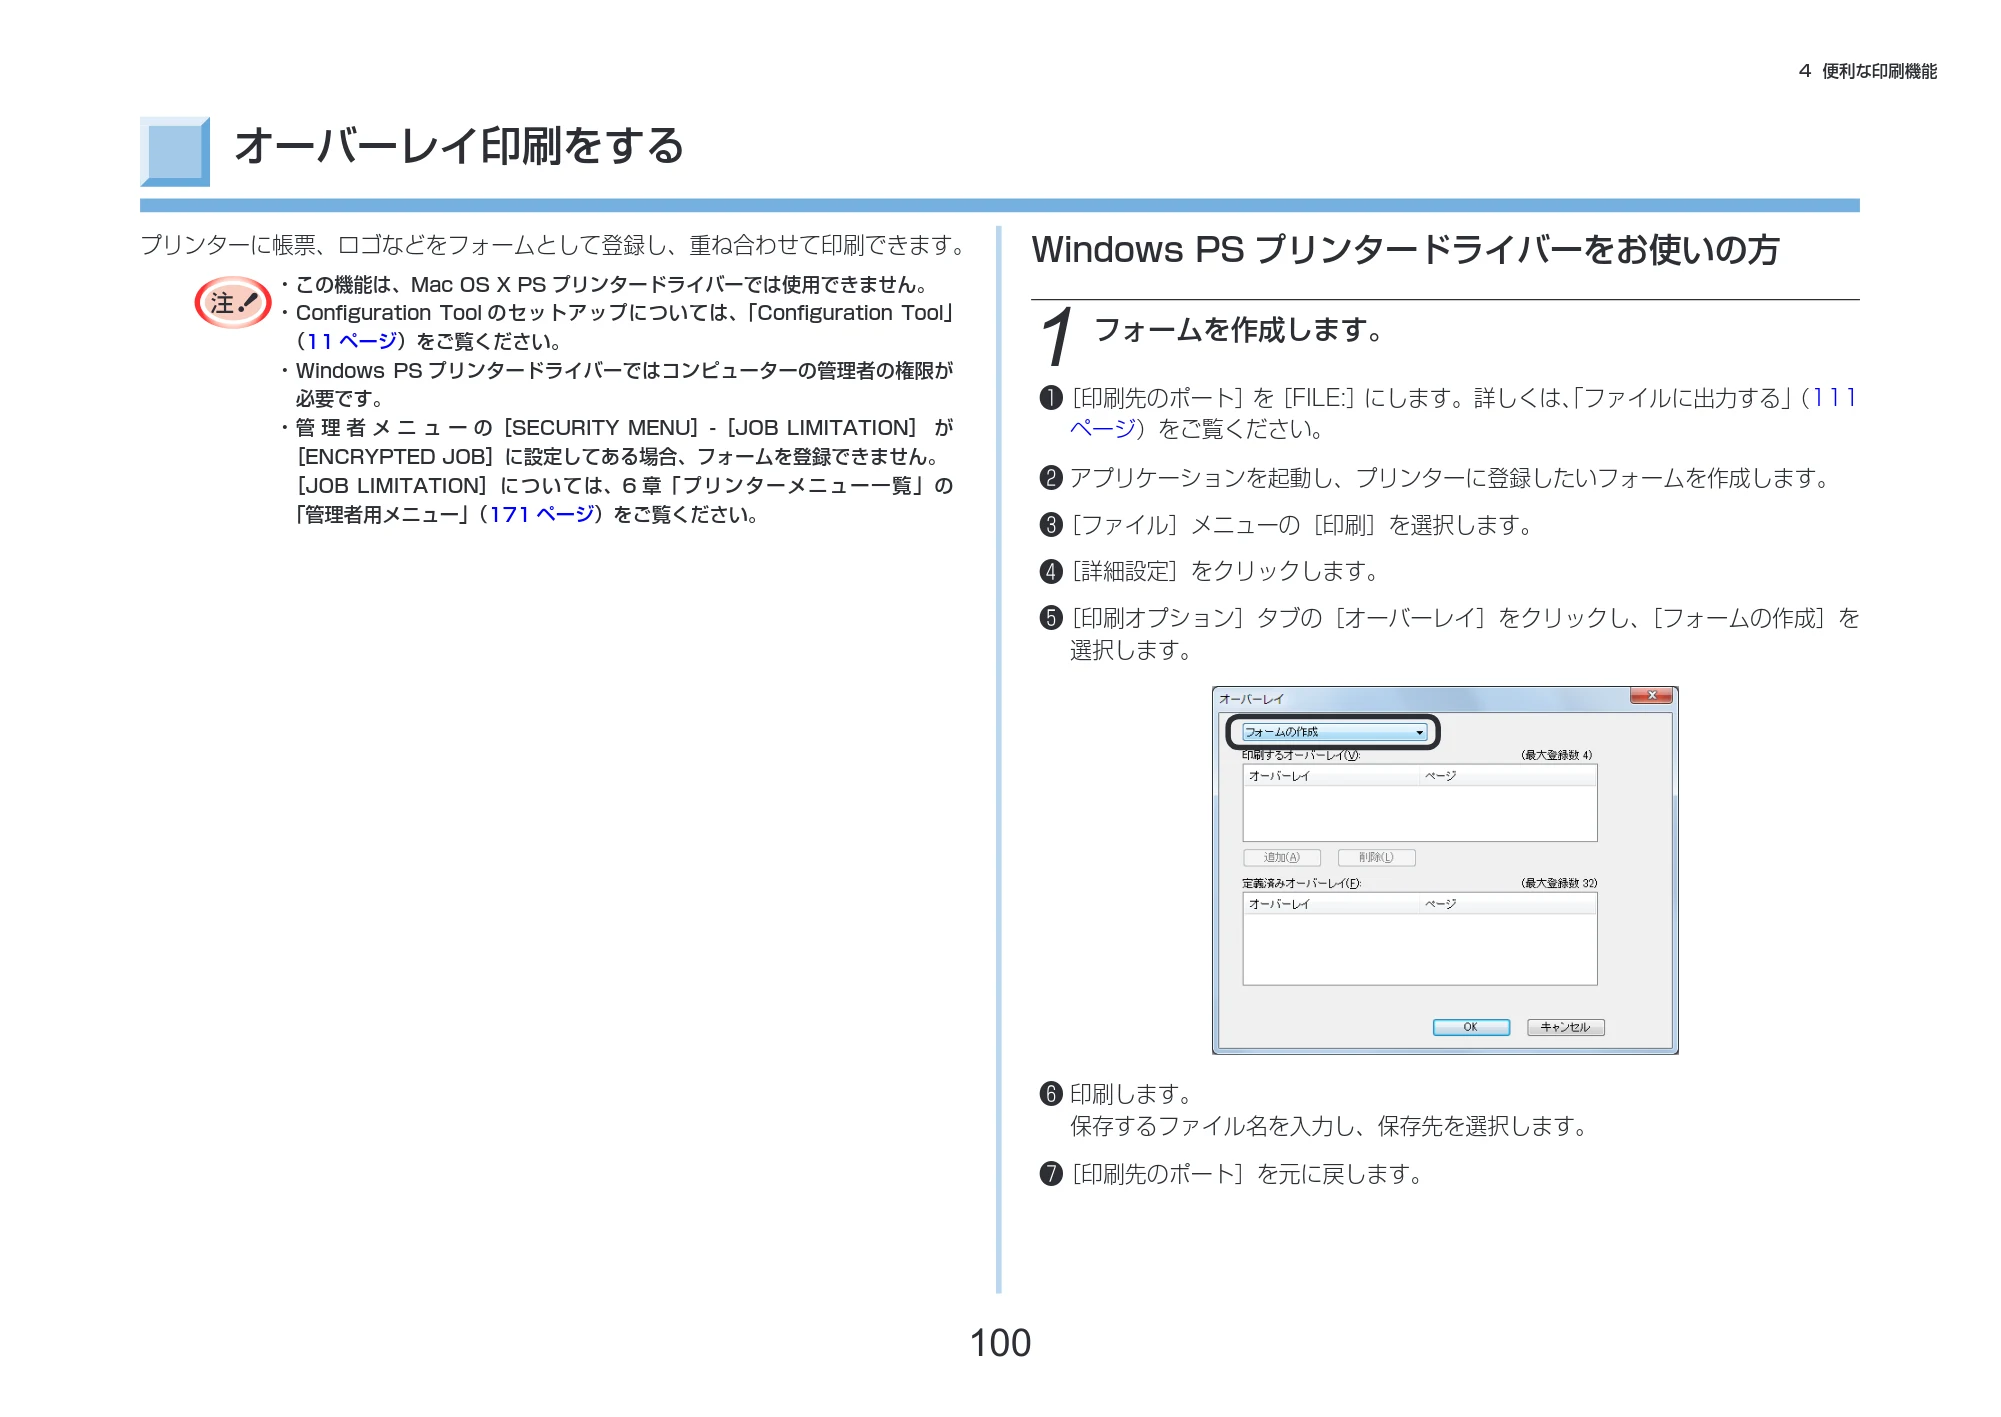The width and height of the screenshot is (2001, 1417).
Task: Click ページ column header in 定義済みオーバーレイ list
Action: coord(1508,904)
